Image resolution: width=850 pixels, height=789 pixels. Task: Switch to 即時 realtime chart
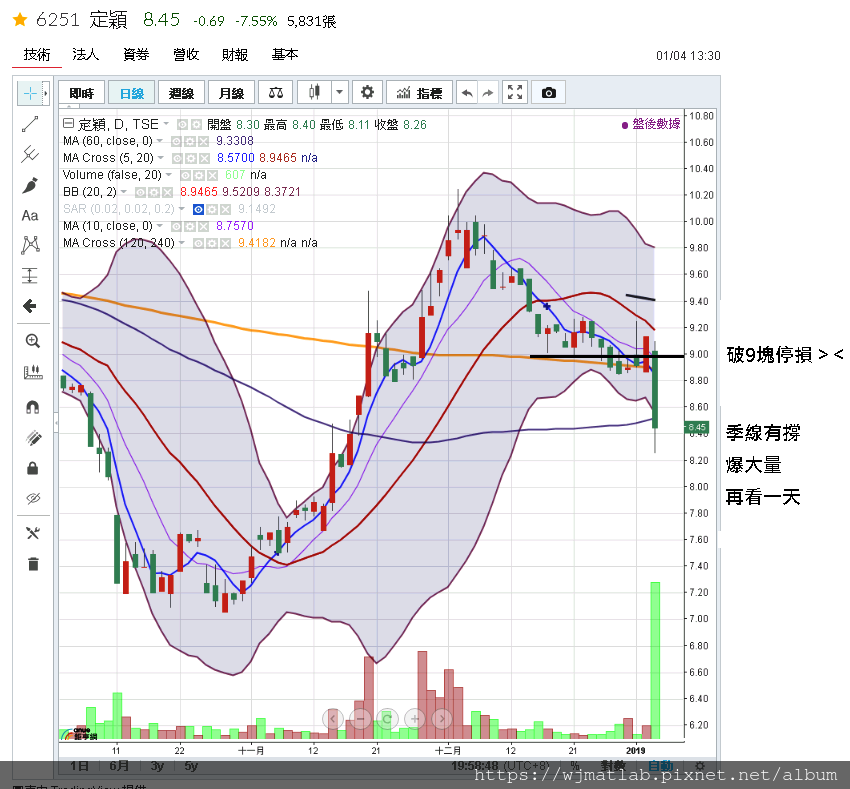82,93
